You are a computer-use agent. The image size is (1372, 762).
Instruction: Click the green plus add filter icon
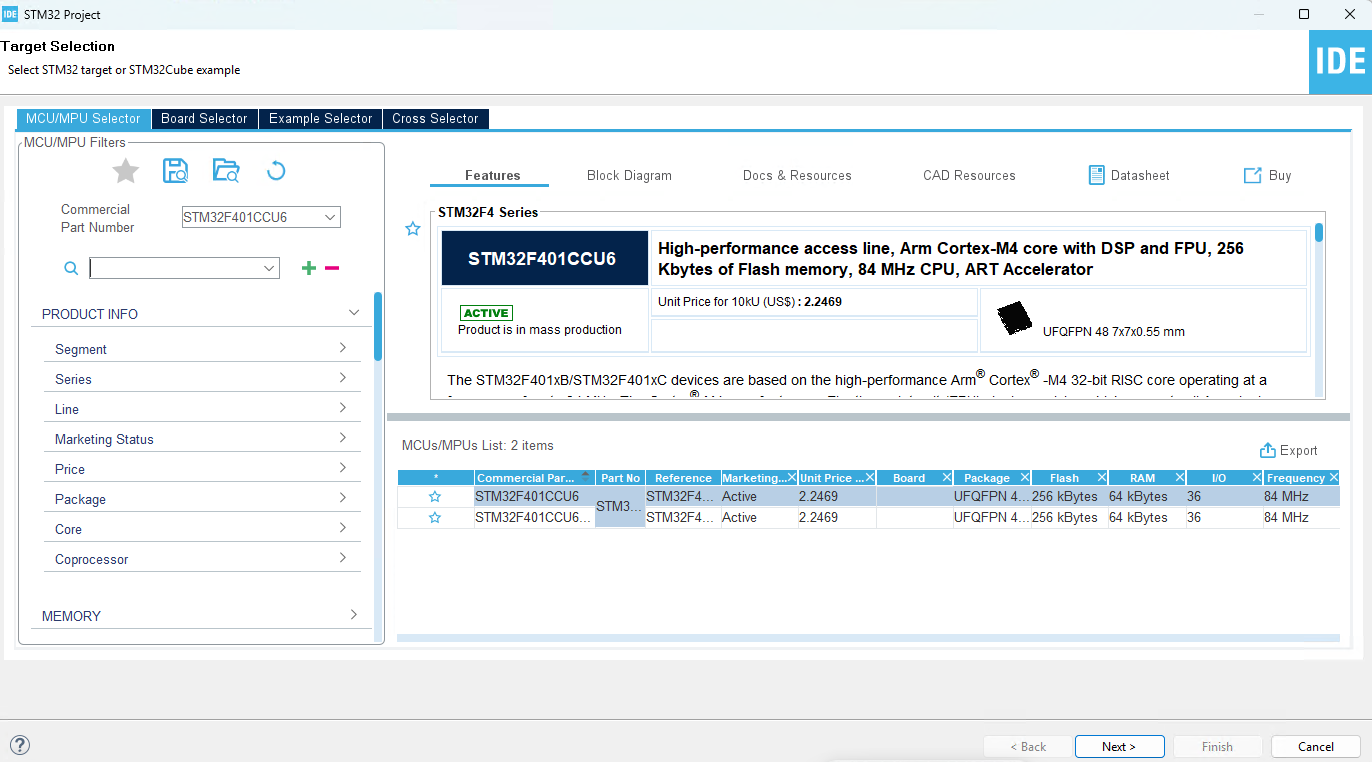[x=308, y=268]
